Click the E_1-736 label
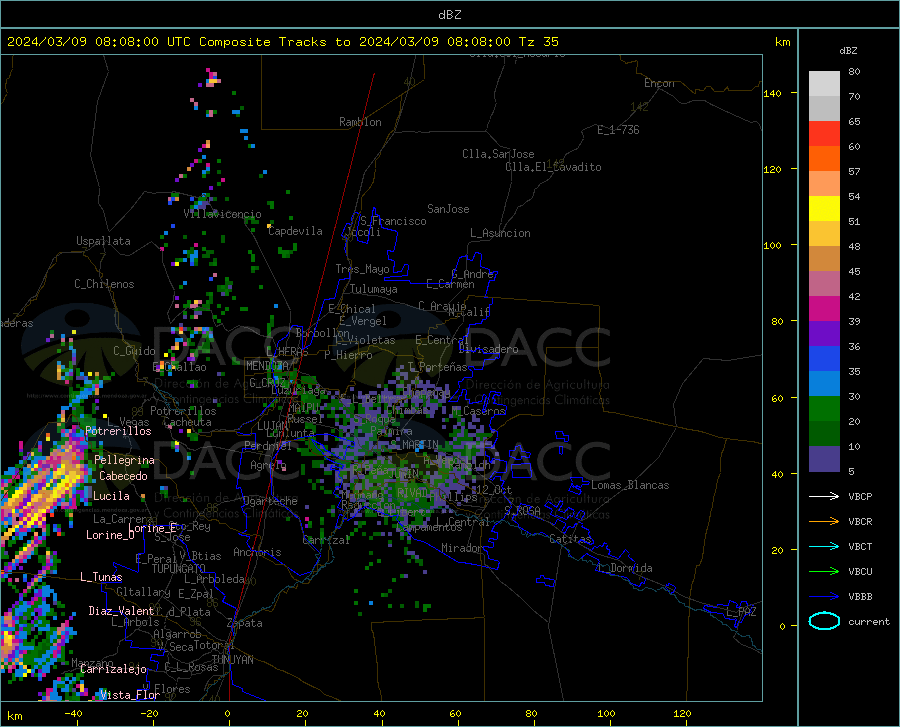 point(618,130)
